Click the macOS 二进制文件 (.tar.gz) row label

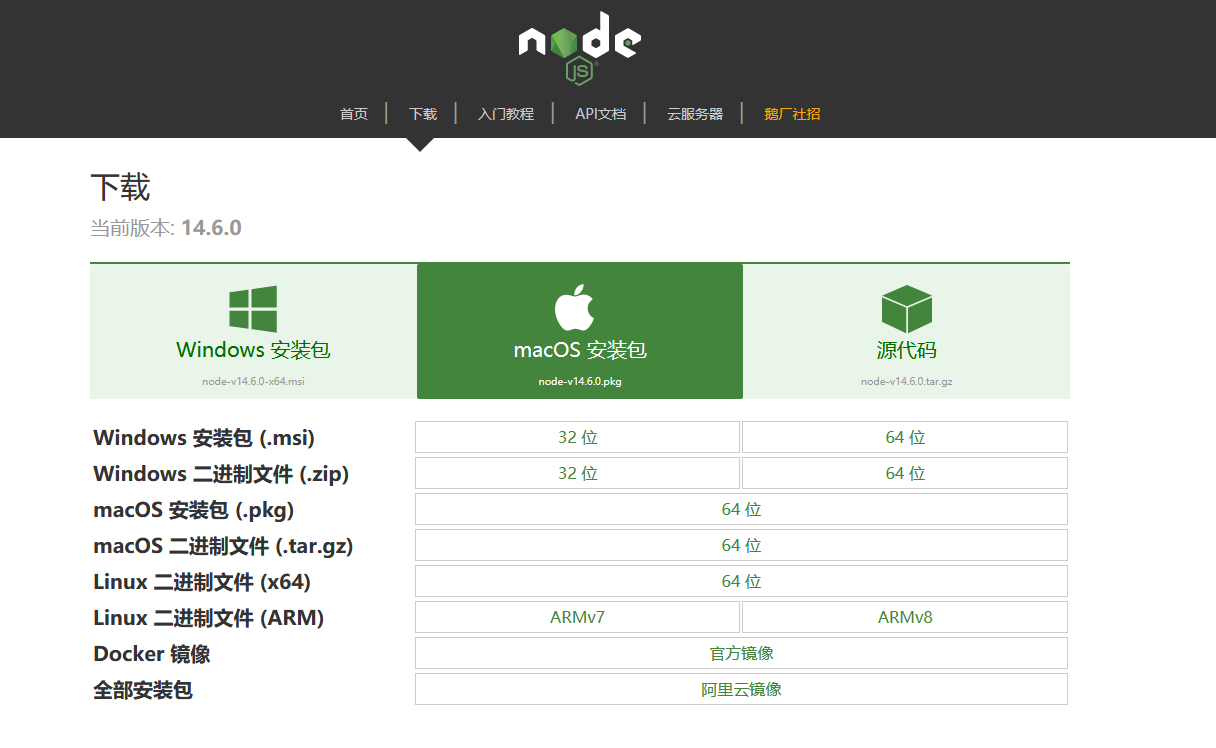[x=223, y=546]
